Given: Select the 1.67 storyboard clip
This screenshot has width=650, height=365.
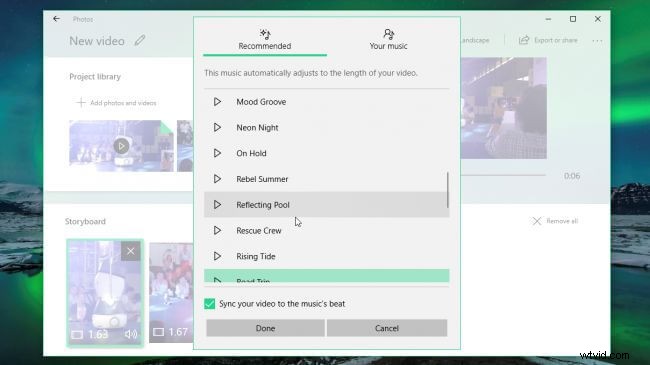Looking at the screenshot, I should coord(171,293).
